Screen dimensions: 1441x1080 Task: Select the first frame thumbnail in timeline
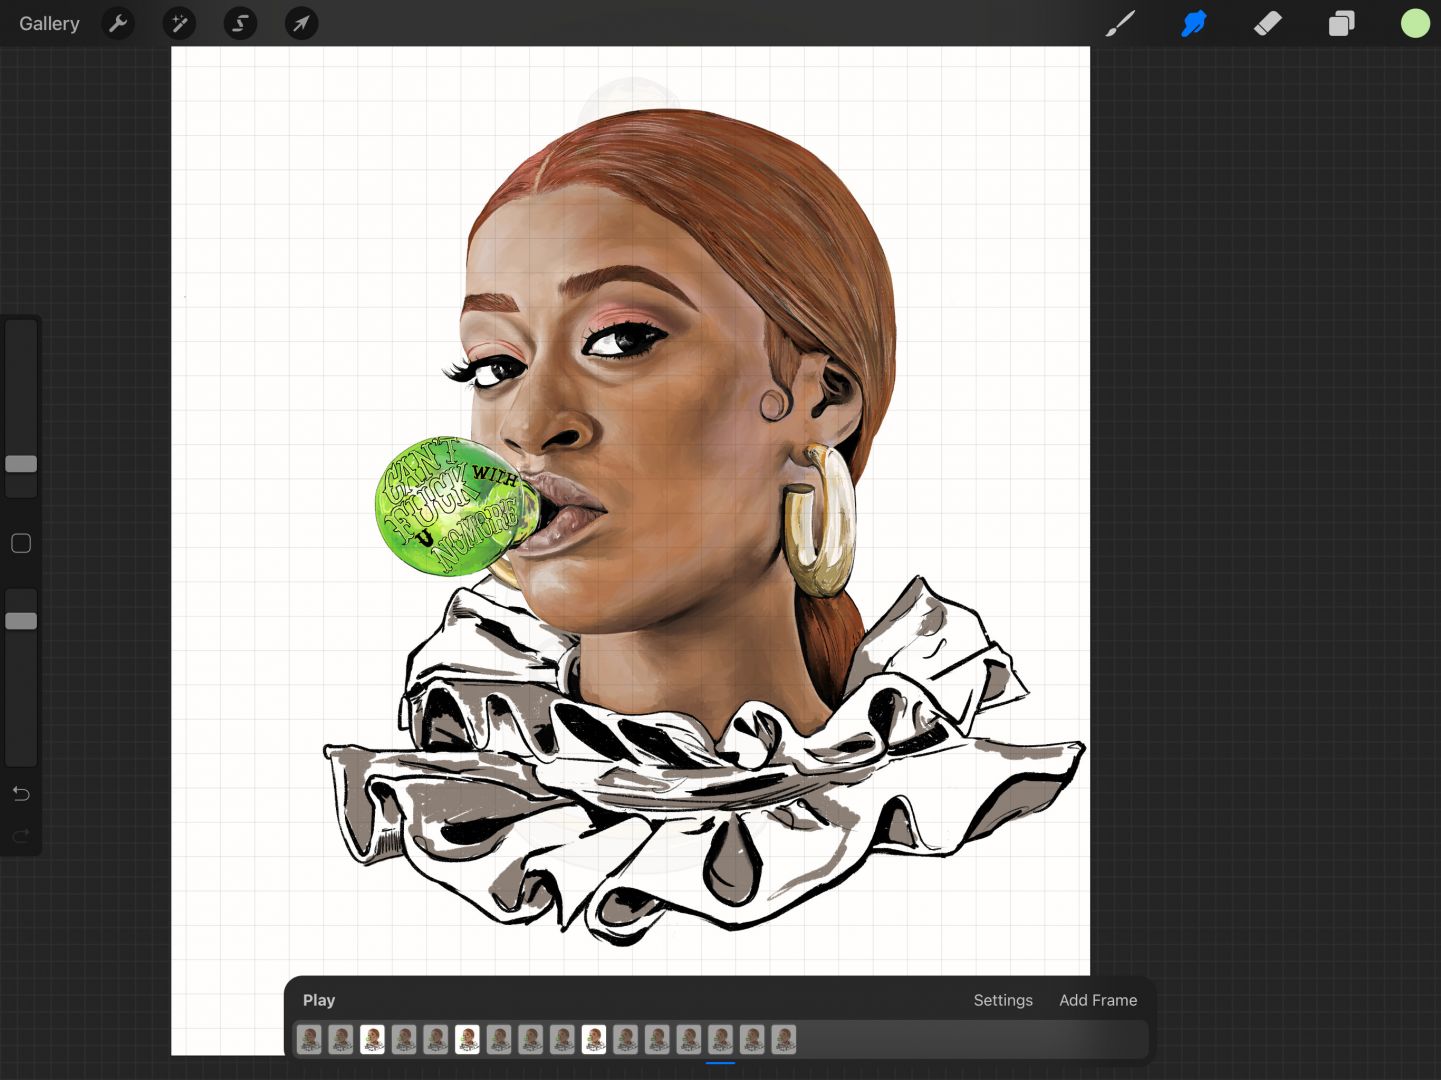pos(309,1040)
